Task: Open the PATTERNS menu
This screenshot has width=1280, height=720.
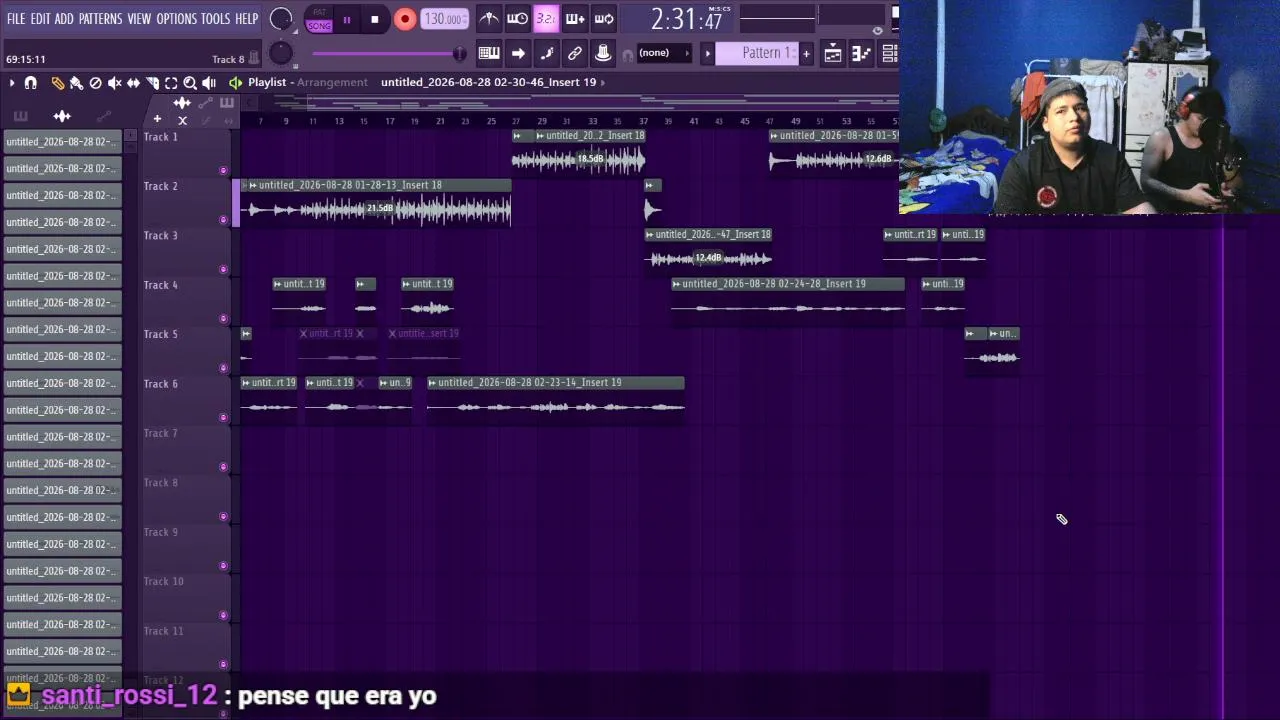Action: pyautogui.click(x=100, y=19)
